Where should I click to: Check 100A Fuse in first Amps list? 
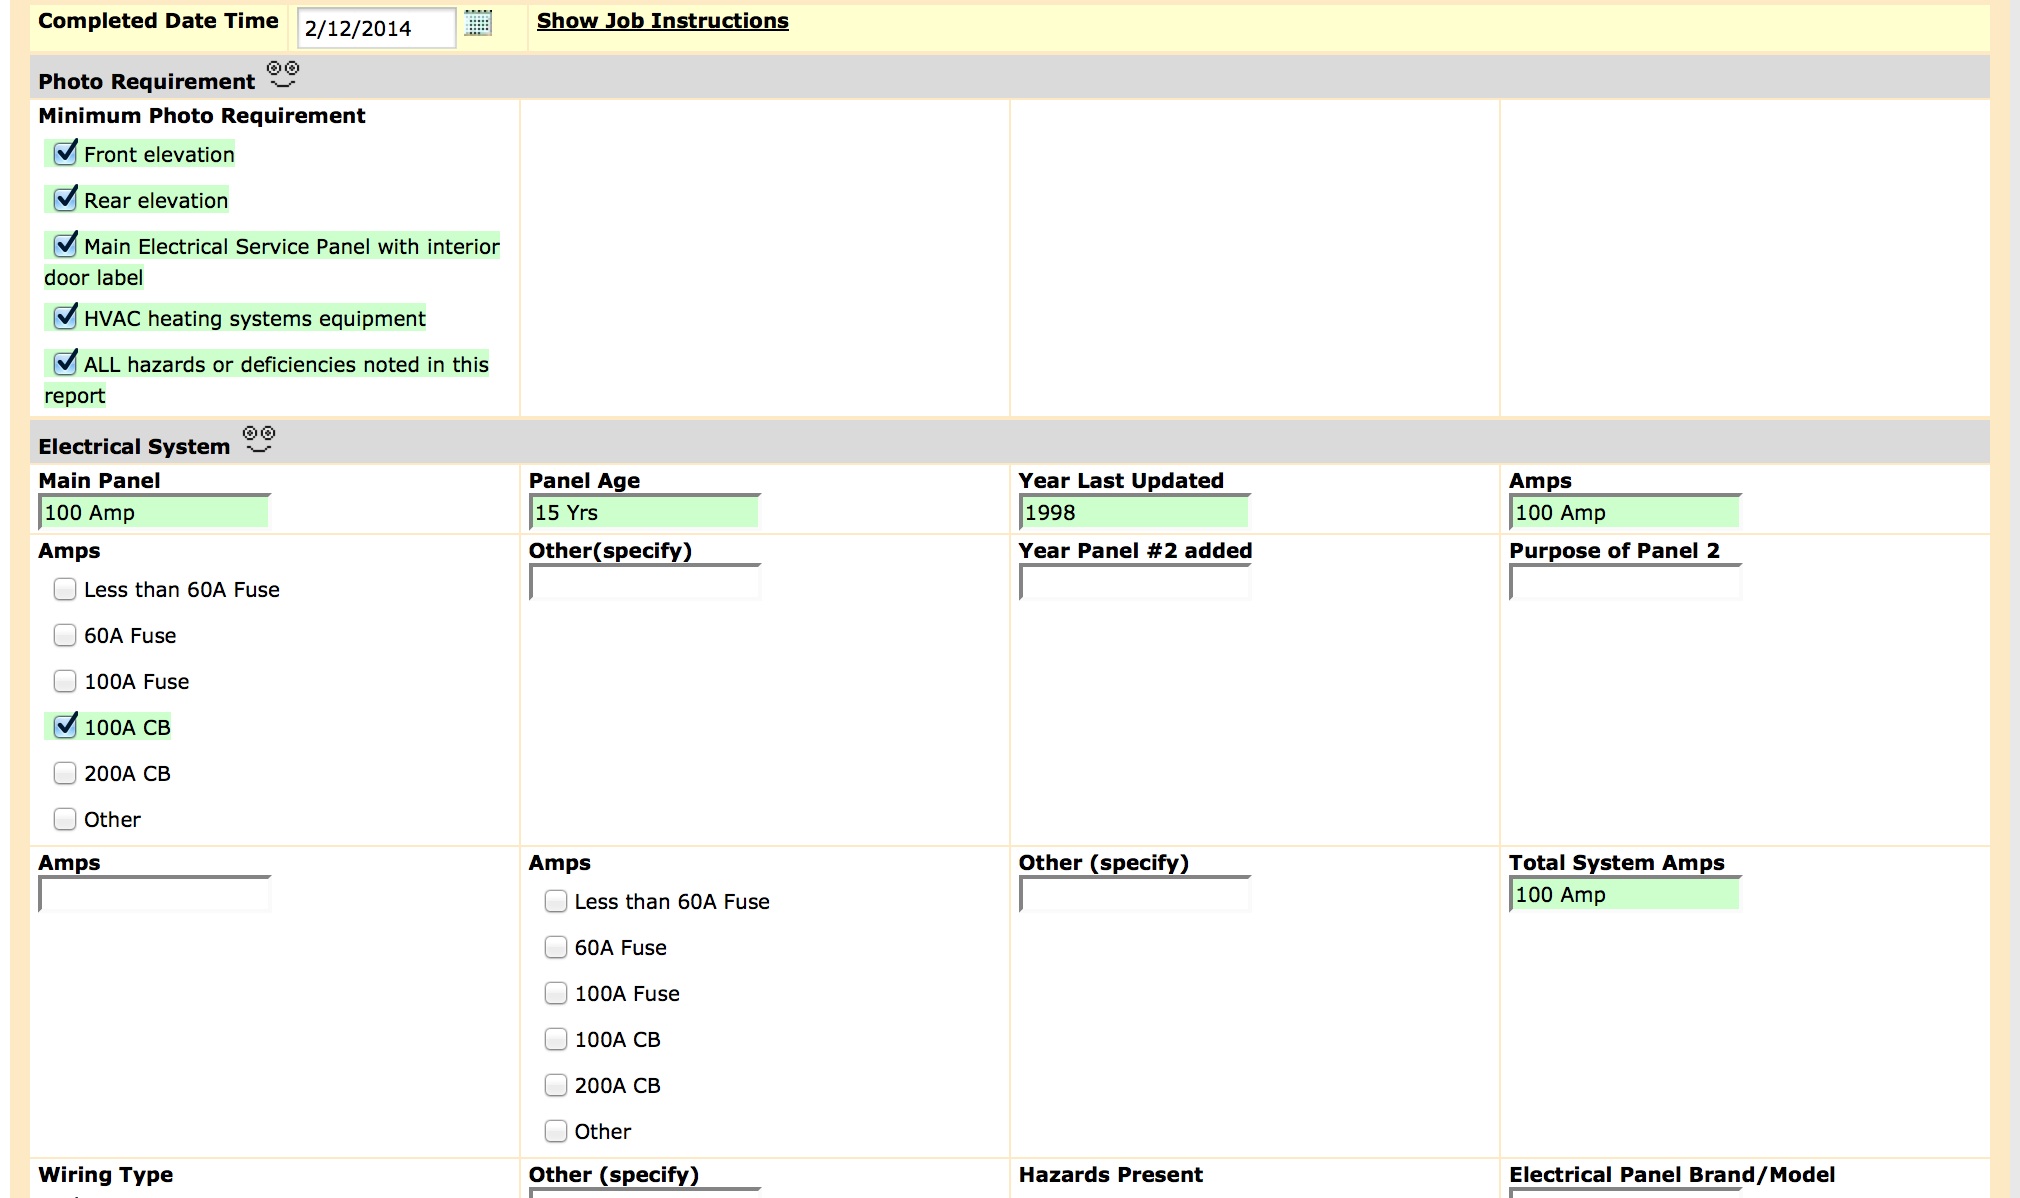pyautogui.click(x=65, y=681)
